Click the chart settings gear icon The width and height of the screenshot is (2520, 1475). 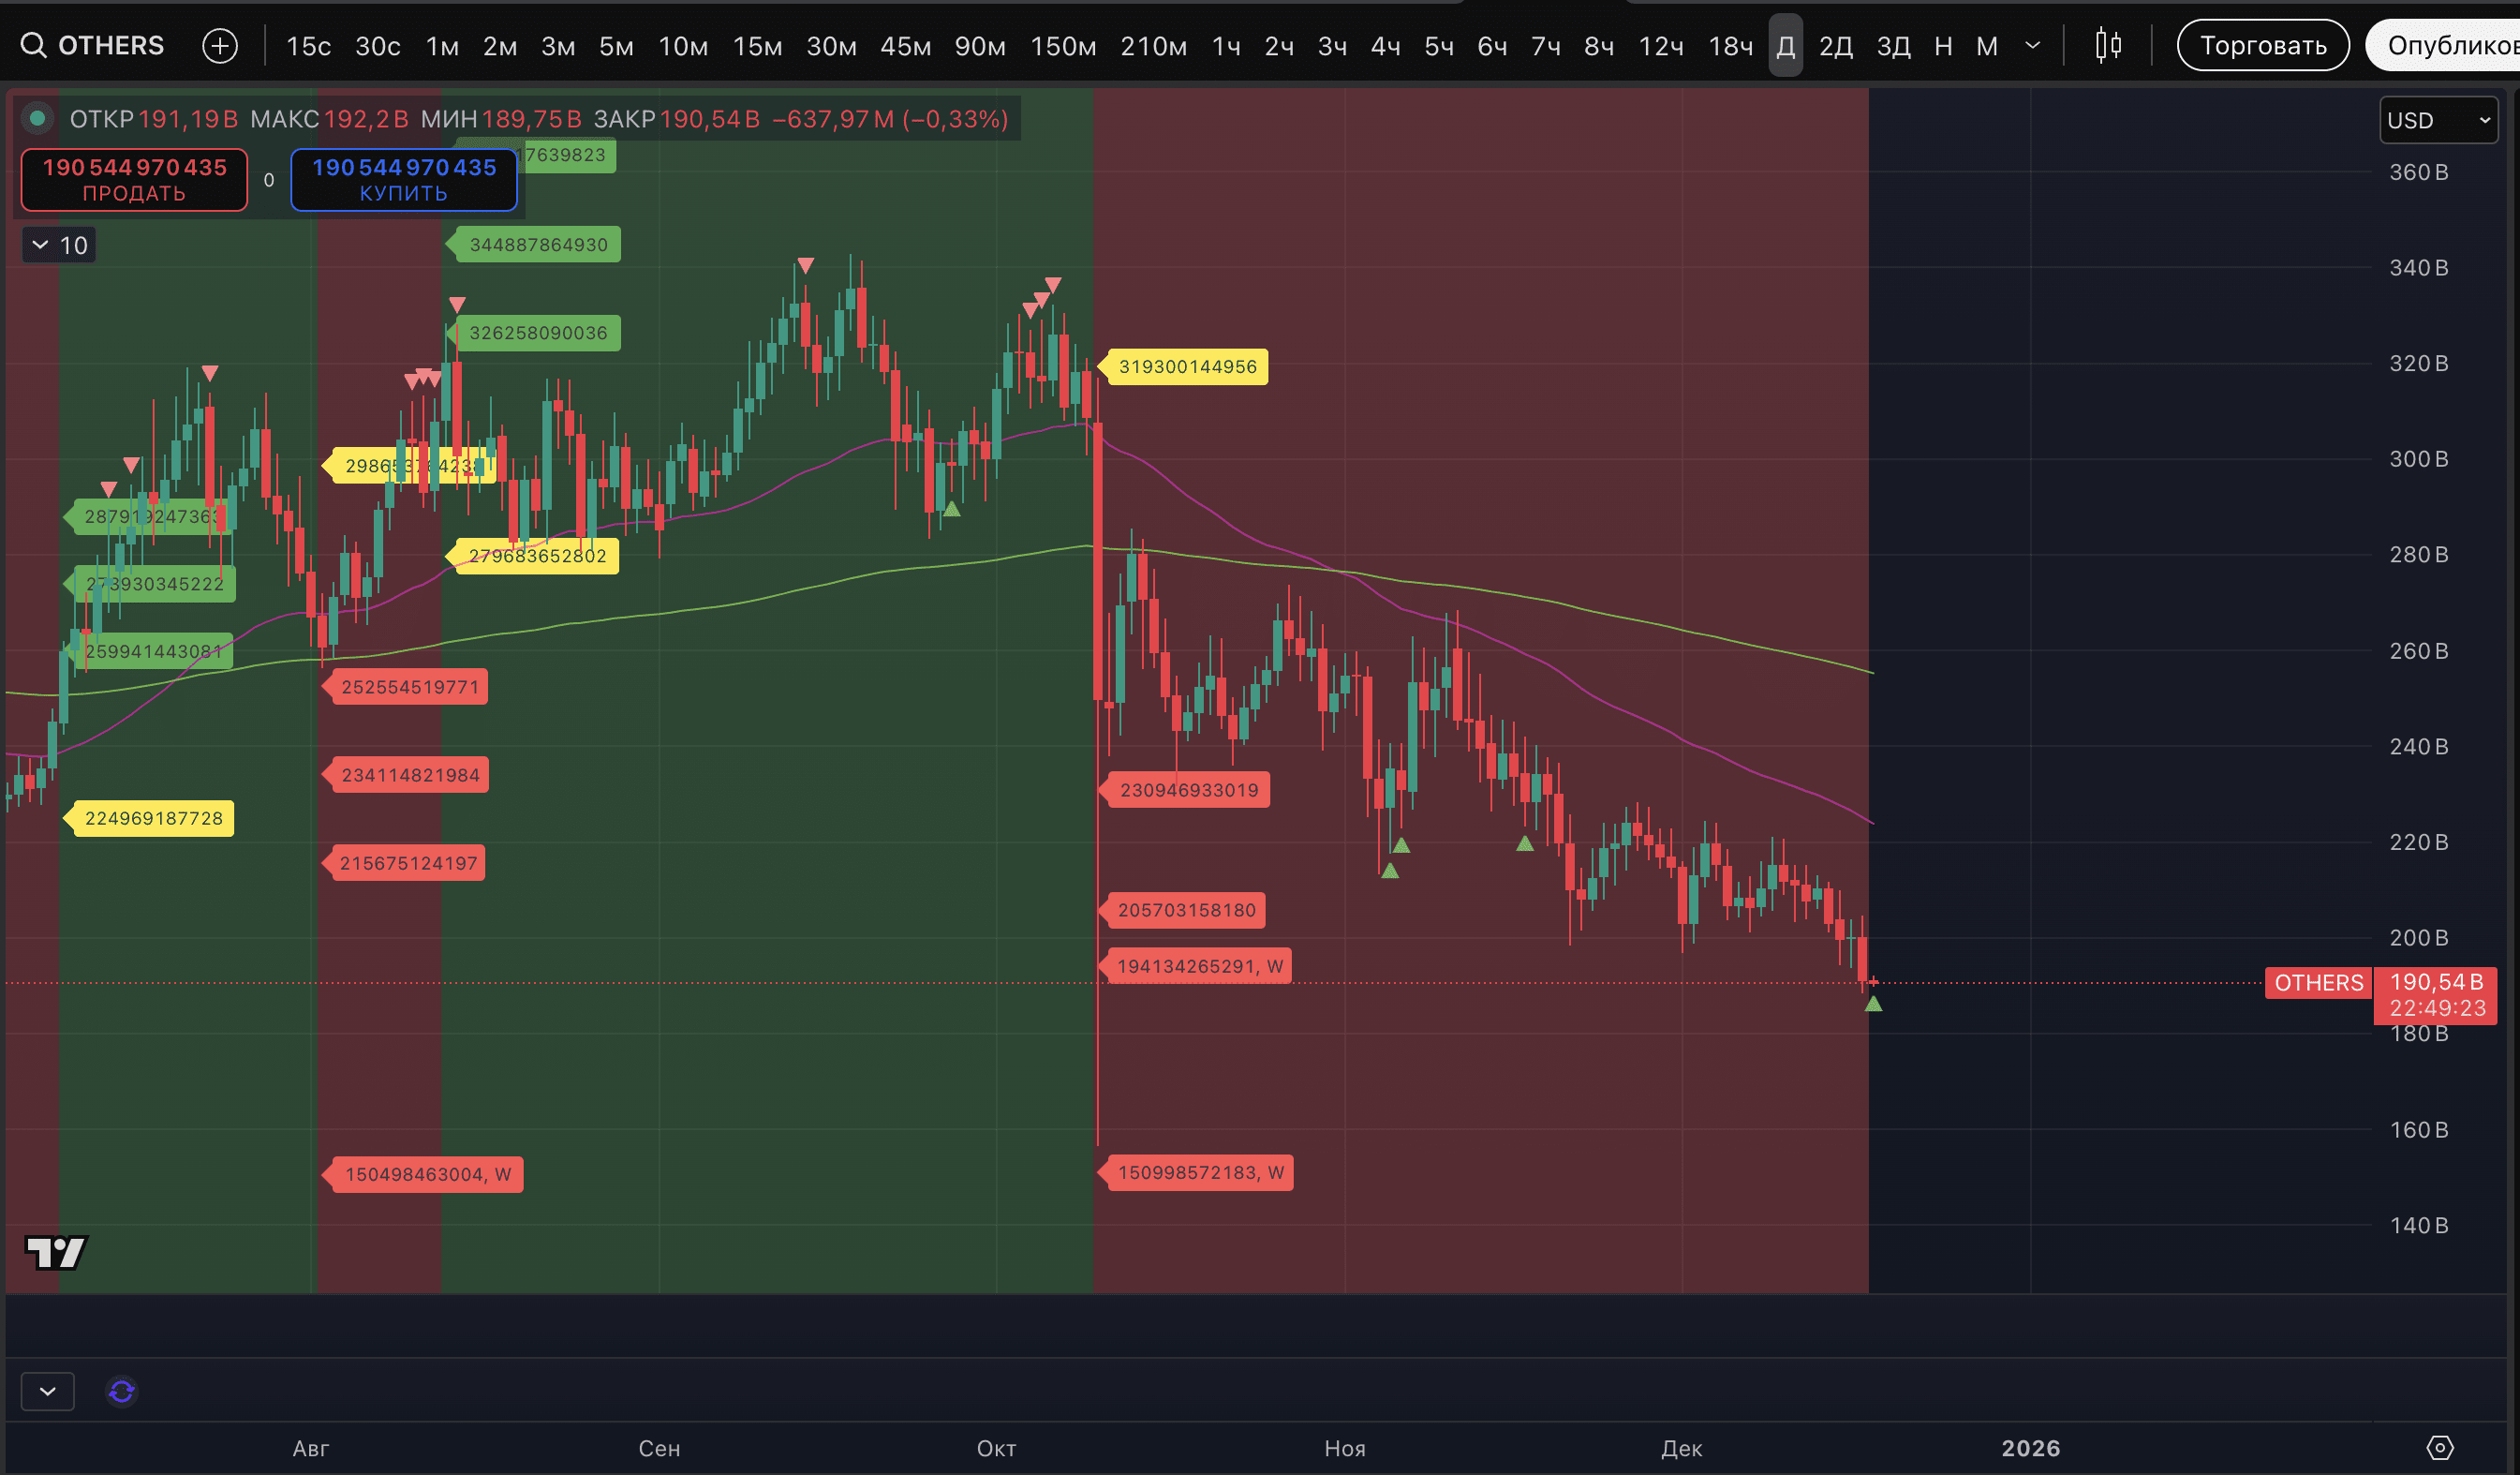coord(2440,1447)
